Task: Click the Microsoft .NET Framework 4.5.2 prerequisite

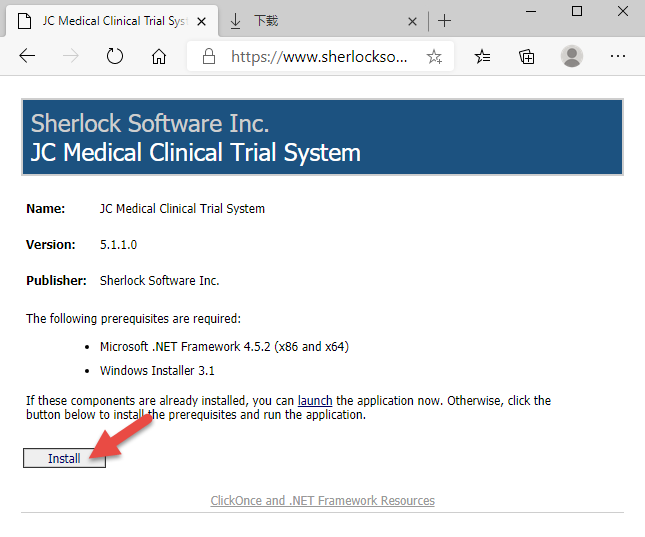Action: pyautogui.click(x=224, y=346)
